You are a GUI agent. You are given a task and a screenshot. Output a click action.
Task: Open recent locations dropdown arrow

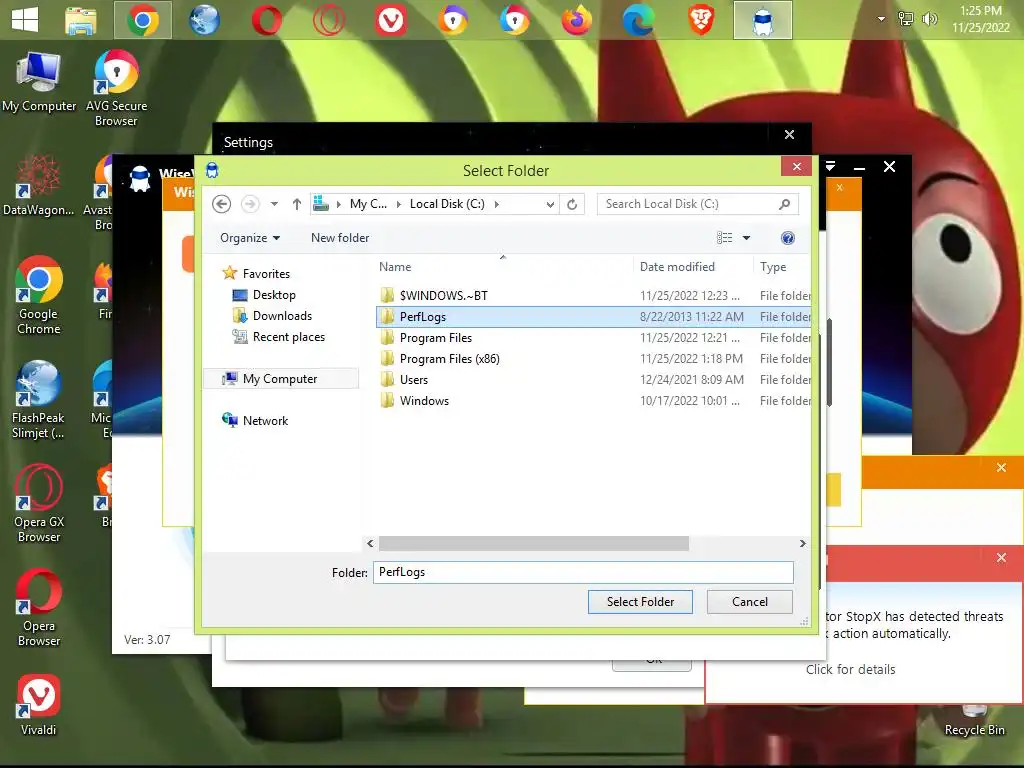click(274, 204)
